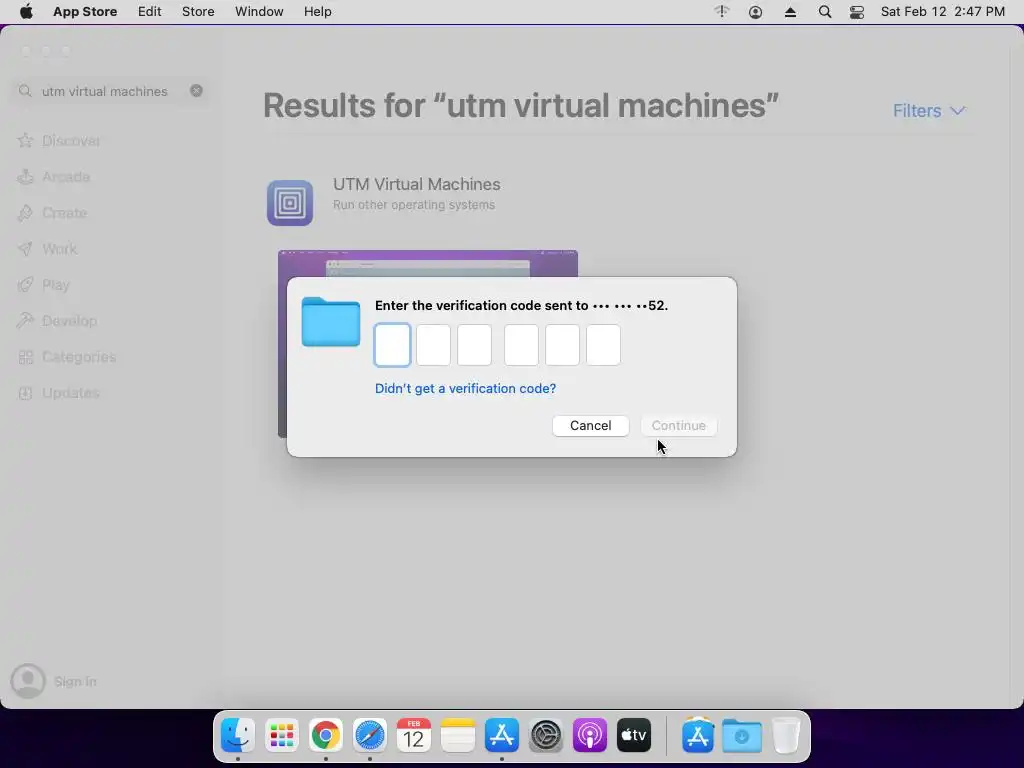1024x768 pixels.
Task: Click Didn't get a verification code link
Action: pos(466,388)
